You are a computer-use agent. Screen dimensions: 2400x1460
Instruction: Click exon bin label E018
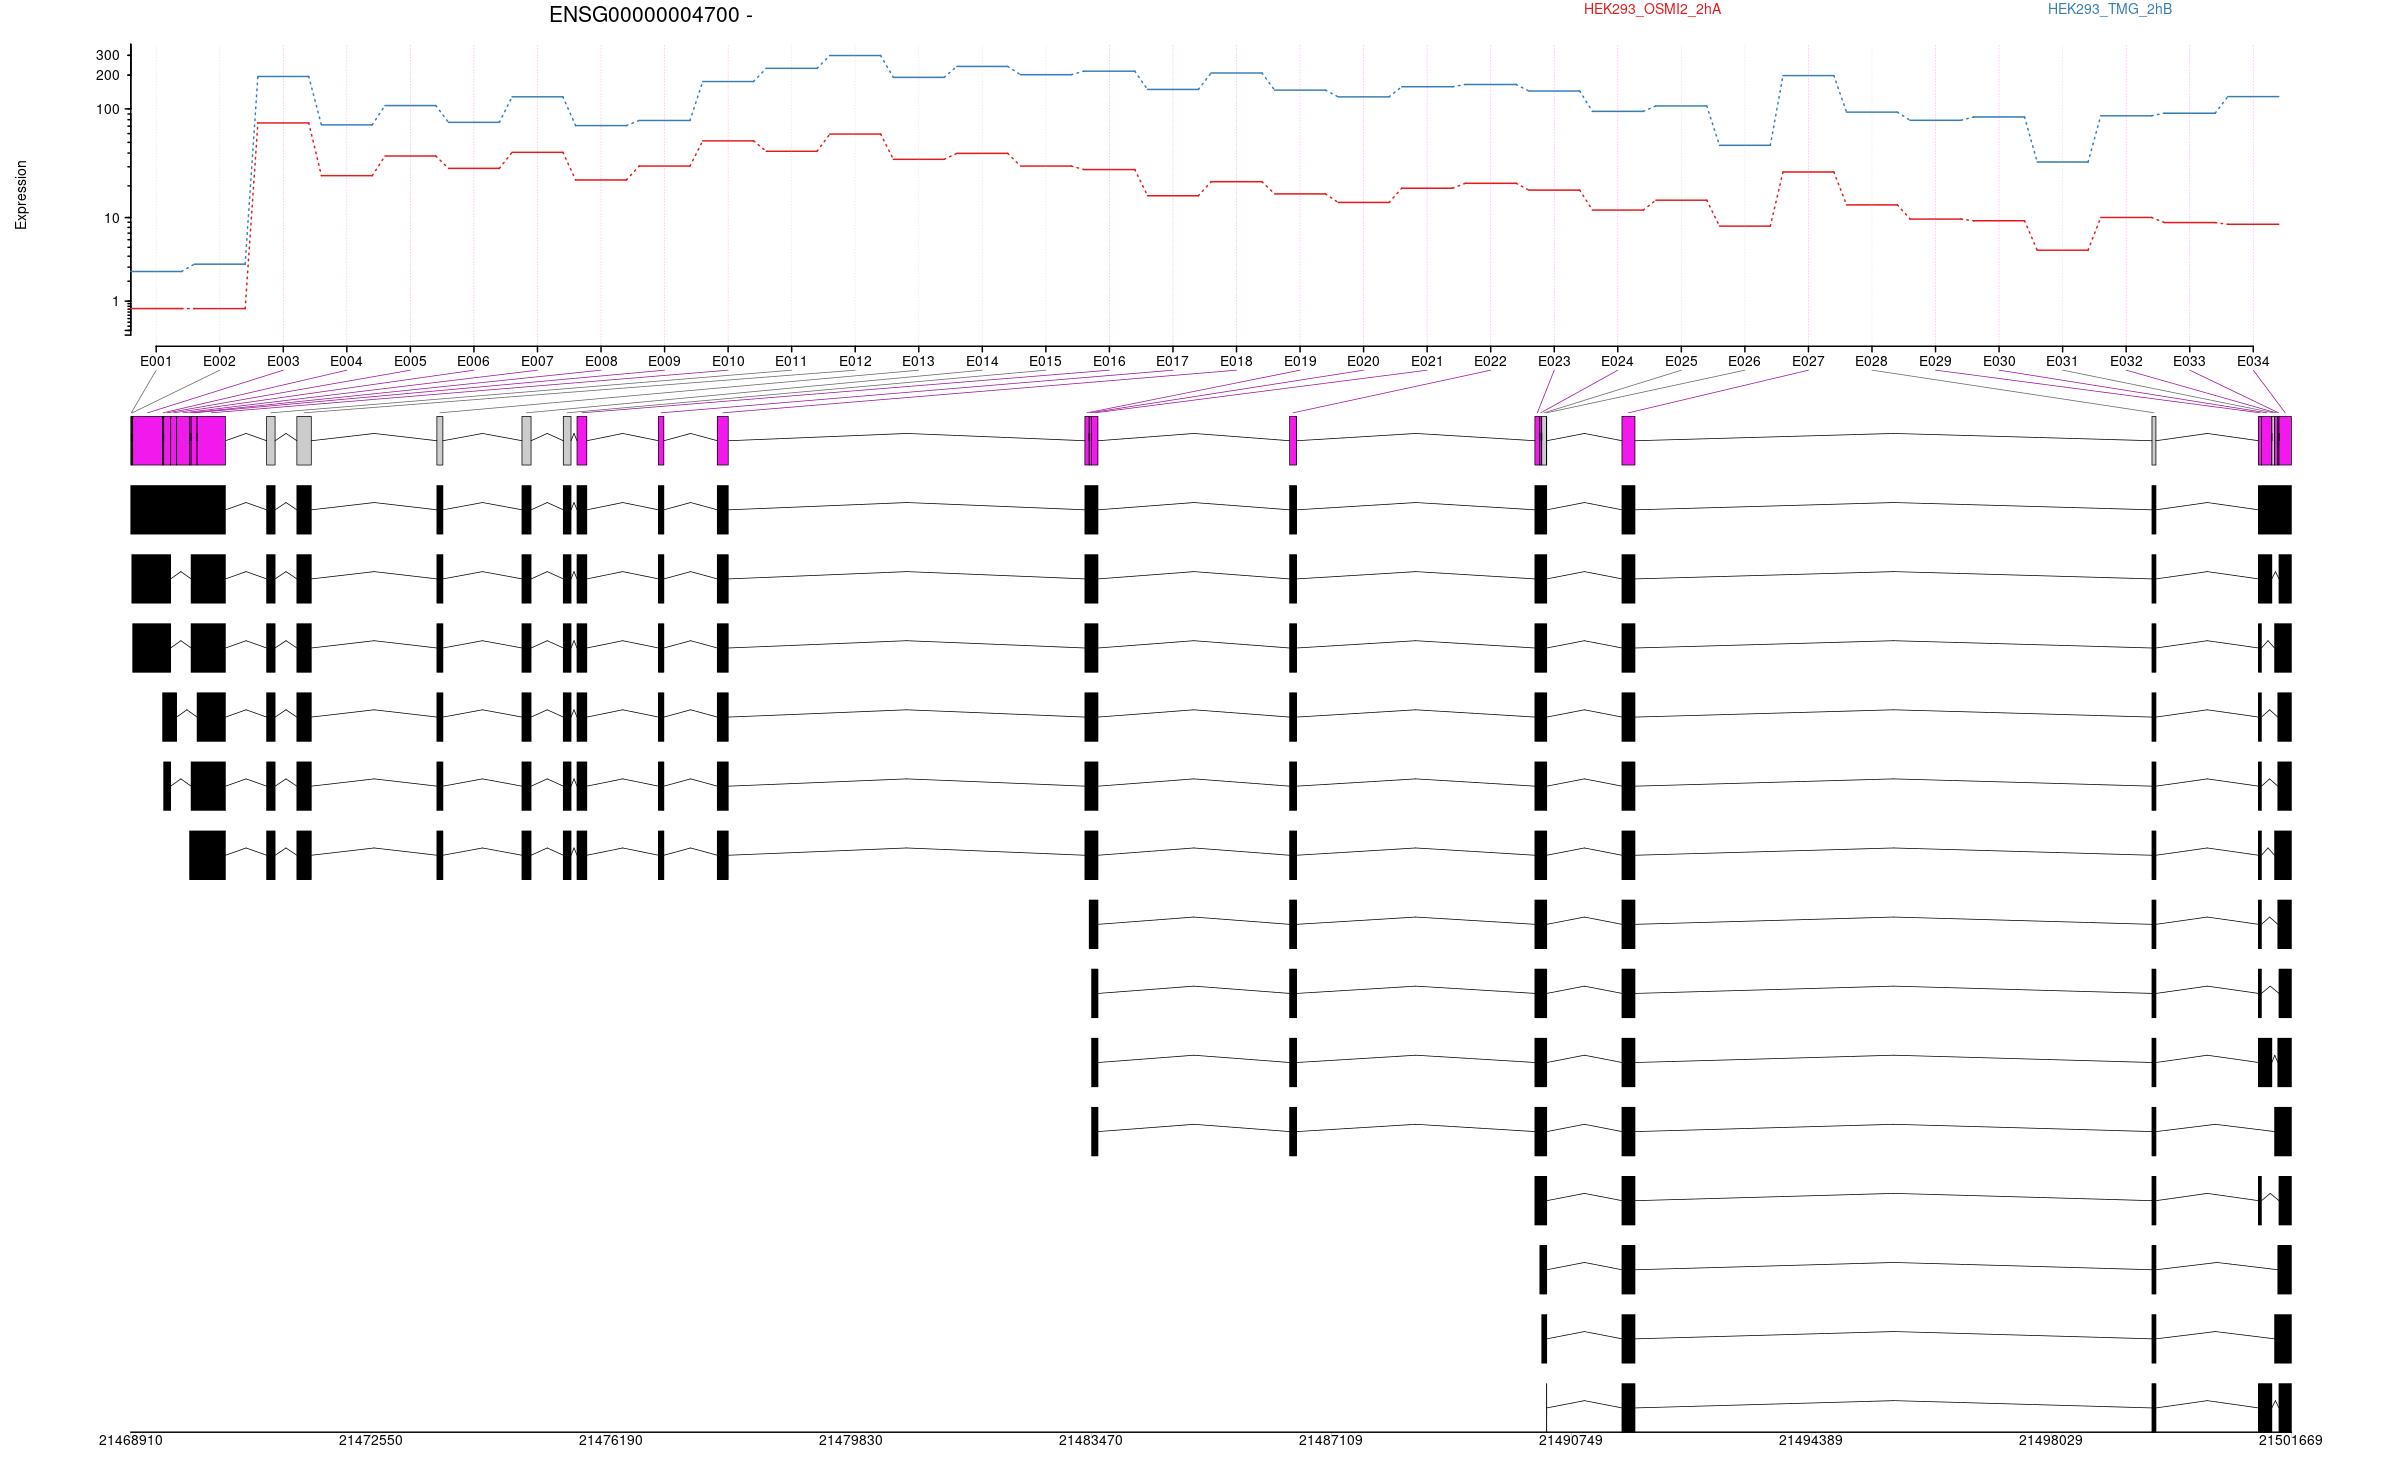pos(1236,361)
